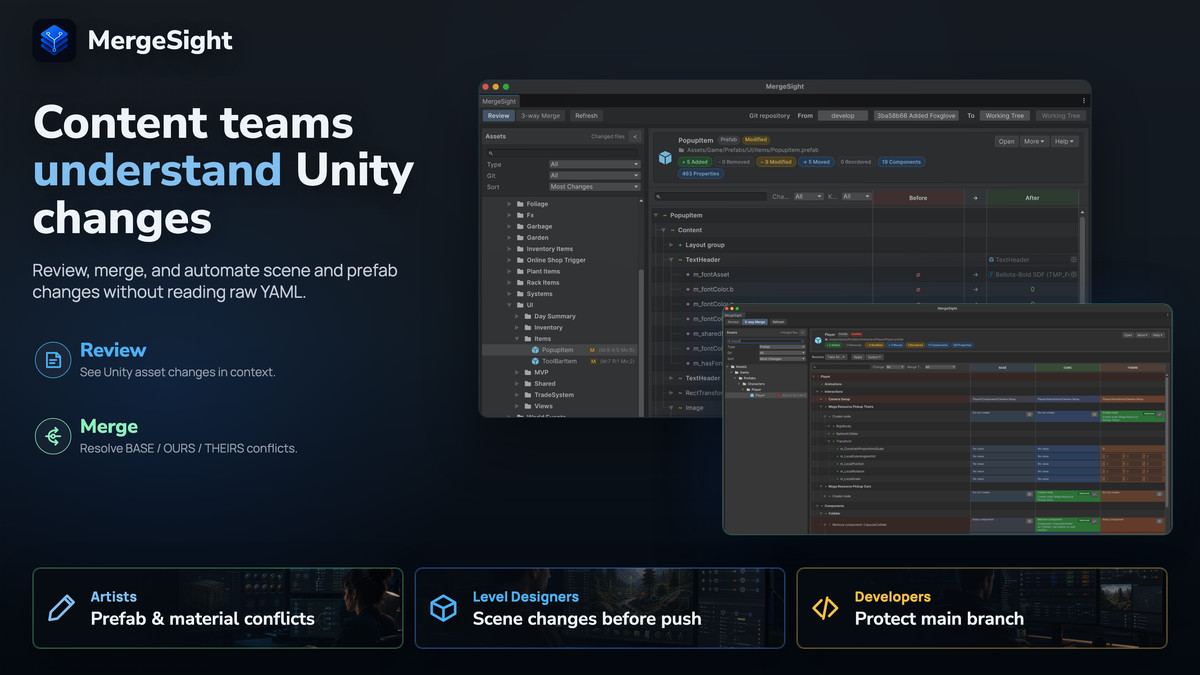
Task: Click the arrow column header between Before and After
Action: click(975, 198)
